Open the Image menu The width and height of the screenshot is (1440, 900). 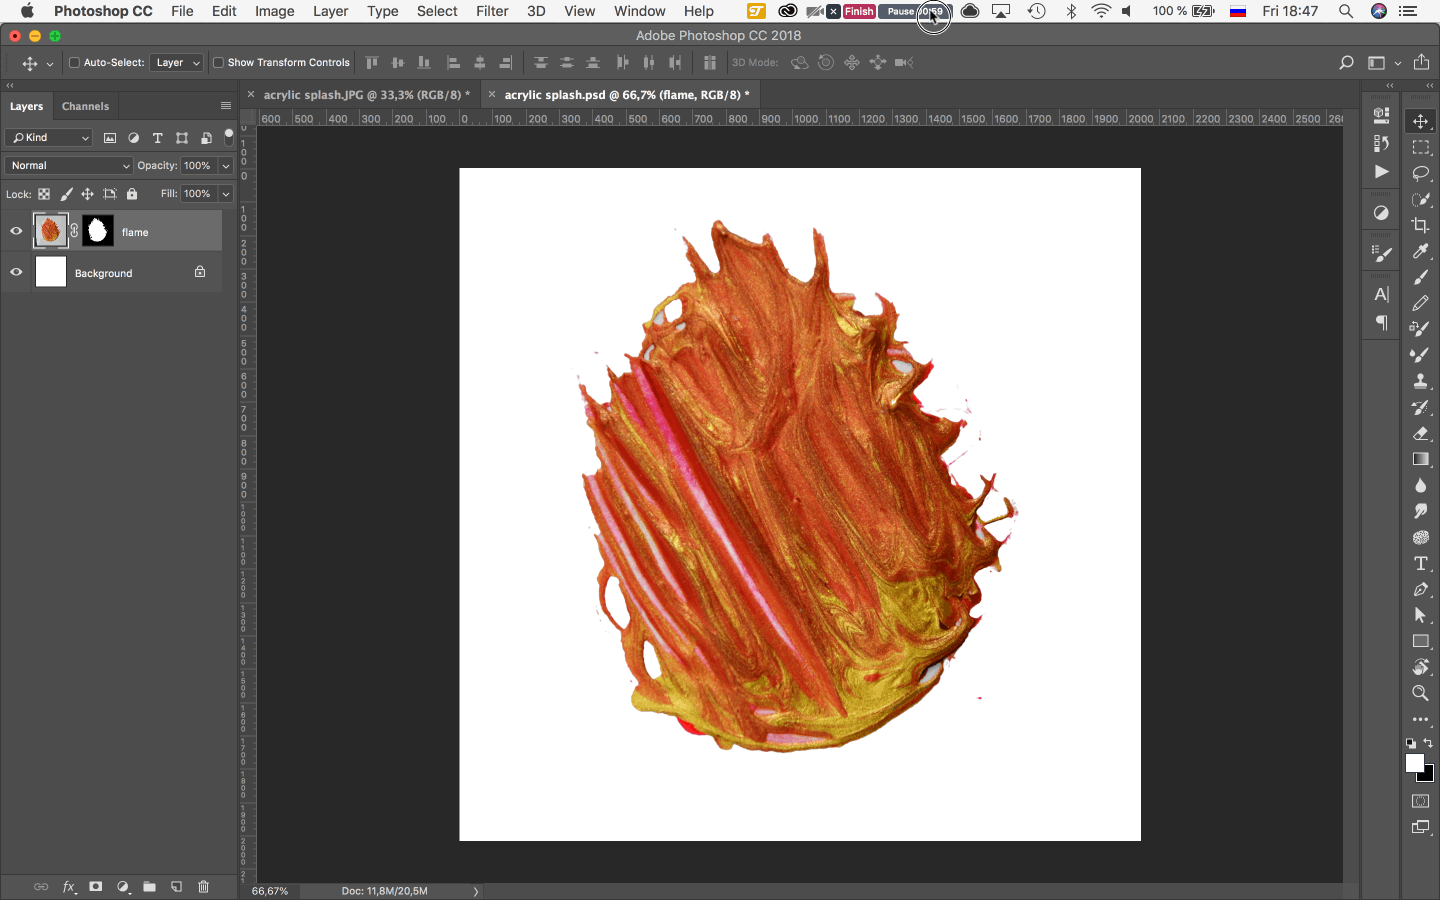pos(274,11)
